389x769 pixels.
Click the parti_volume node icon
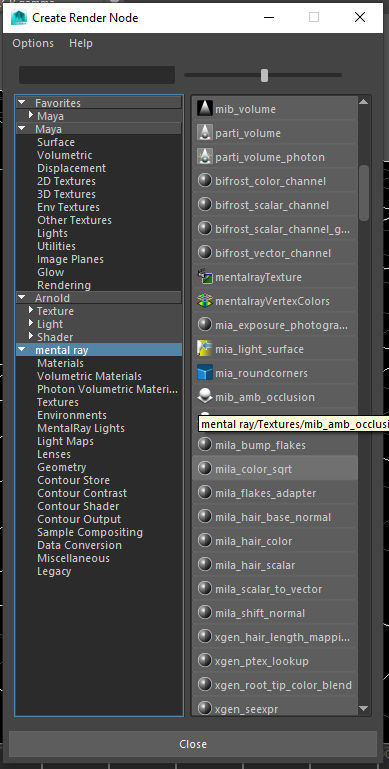point(205,132)
